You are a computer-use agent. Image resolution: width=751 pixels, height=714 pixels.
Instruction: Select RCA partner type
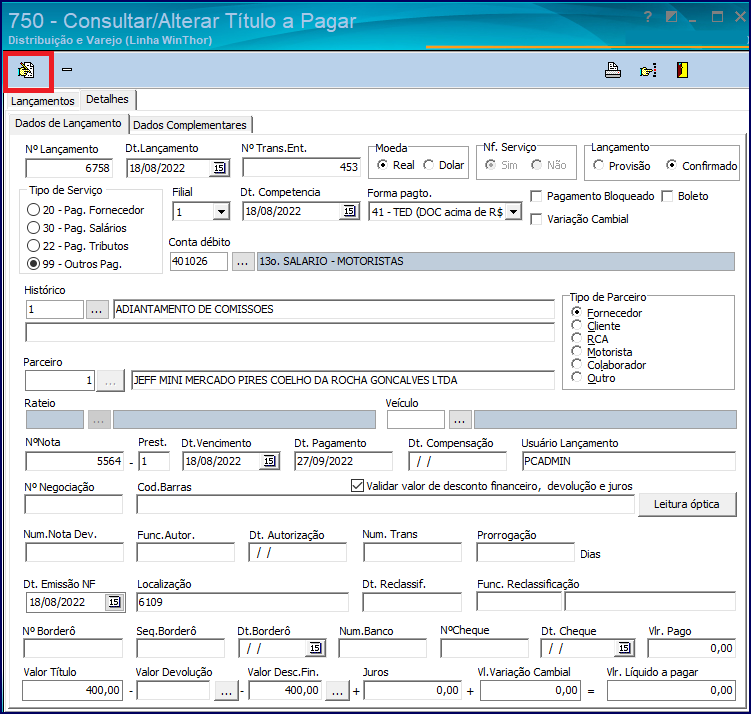tap(577, 339)
